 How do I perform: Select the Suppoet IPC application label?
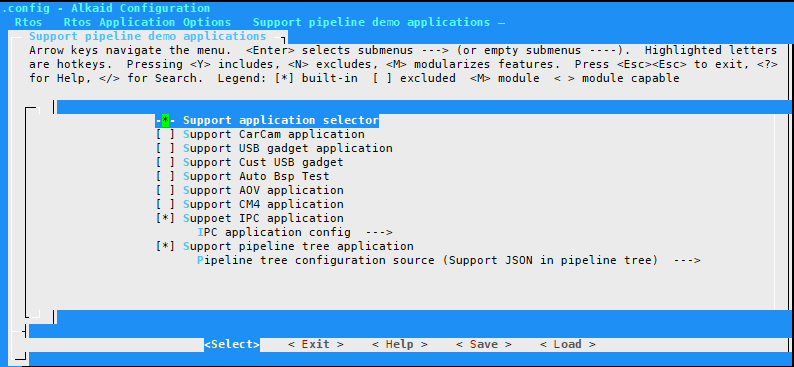point(263,218)
